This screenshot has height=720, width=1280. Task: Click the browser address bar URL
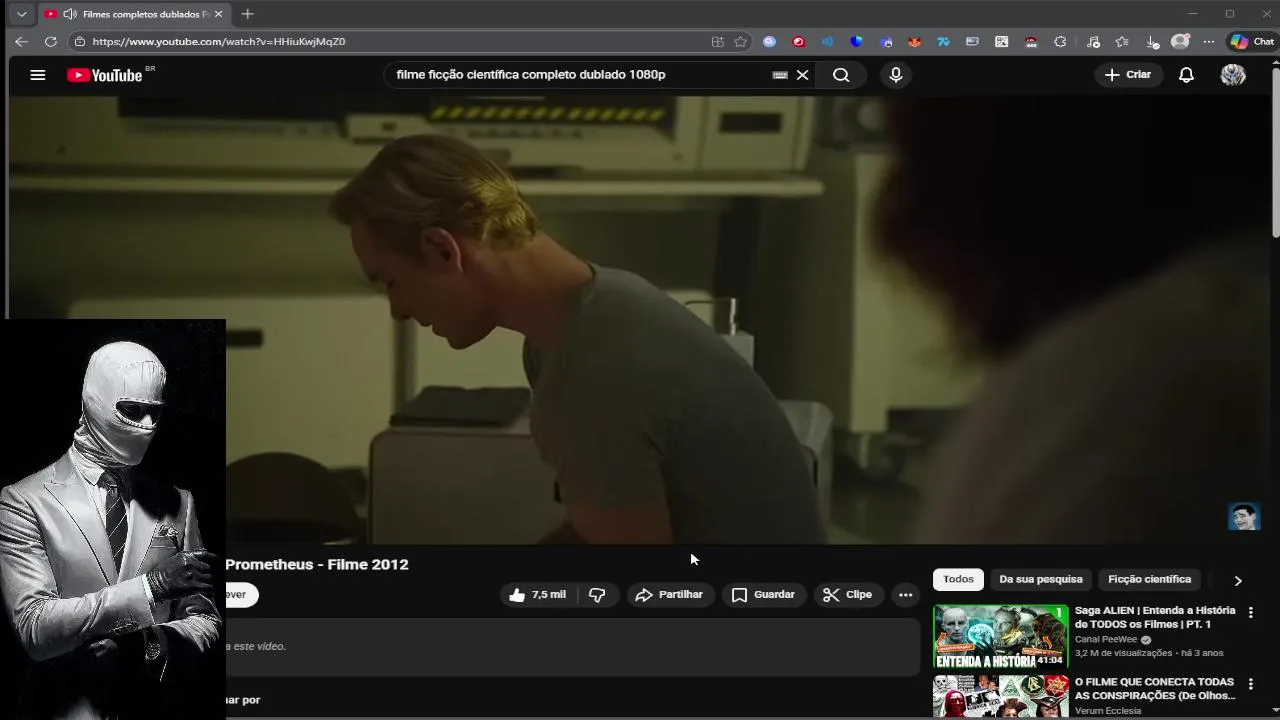click(219, 42)
